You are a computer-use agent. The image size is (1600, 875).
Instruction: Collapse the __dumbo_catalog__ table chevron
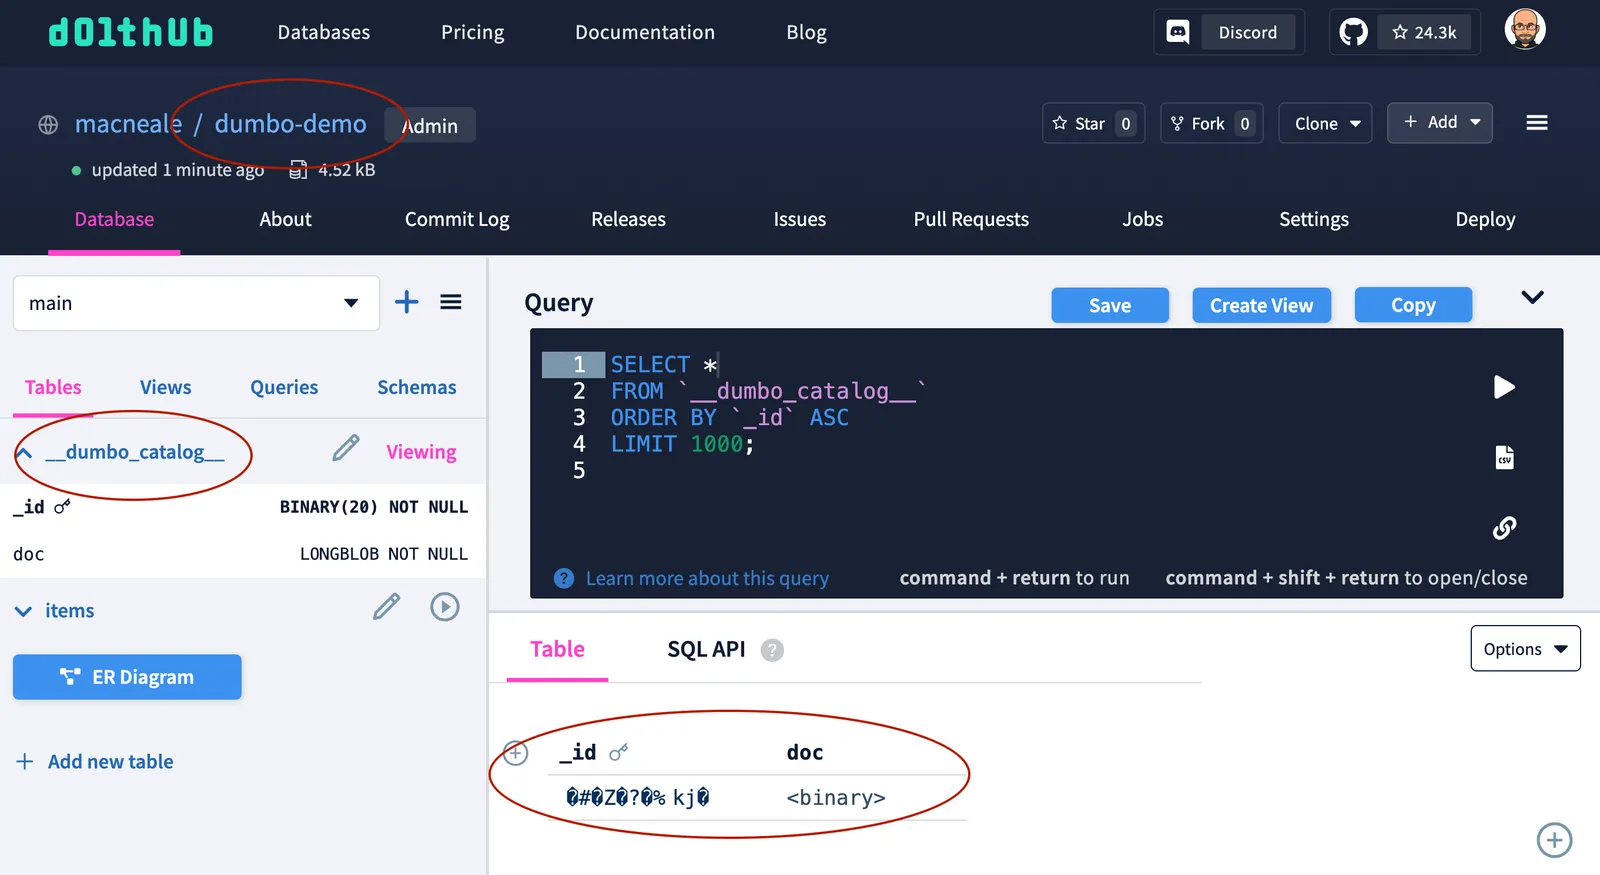click(x=24, y=453)
